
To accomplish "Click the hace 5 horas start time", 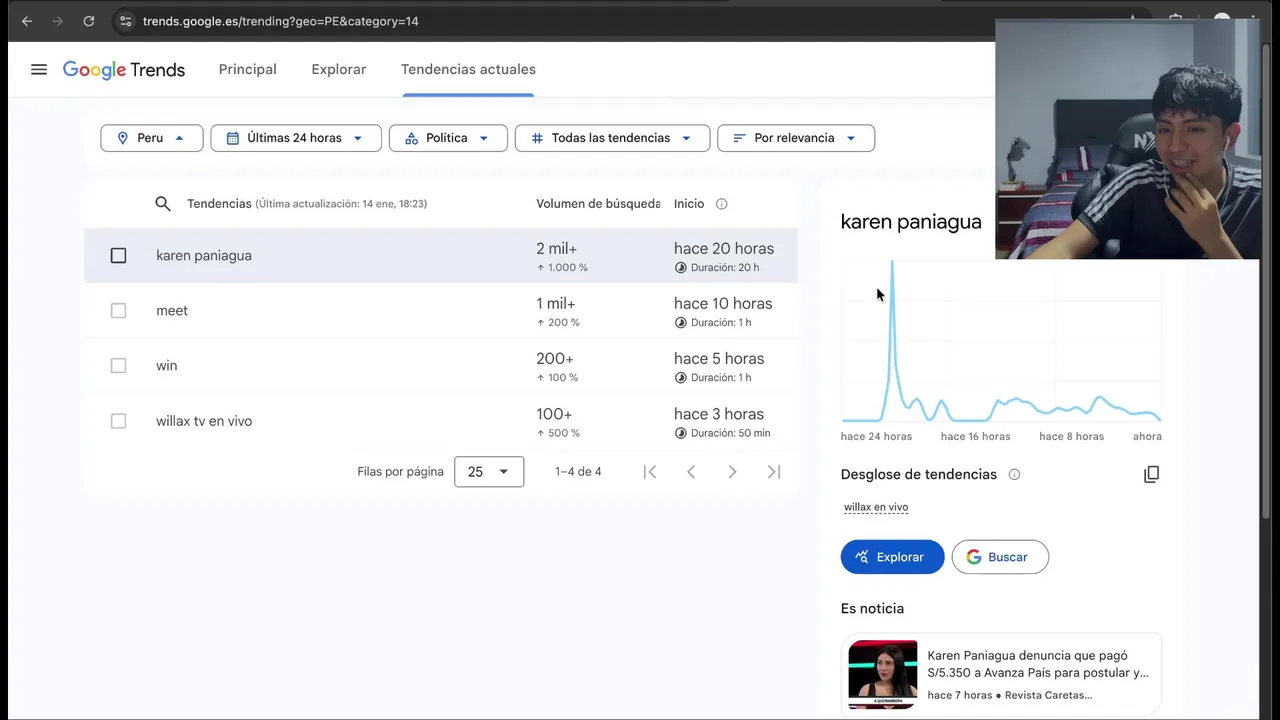I will coord(719,359).
